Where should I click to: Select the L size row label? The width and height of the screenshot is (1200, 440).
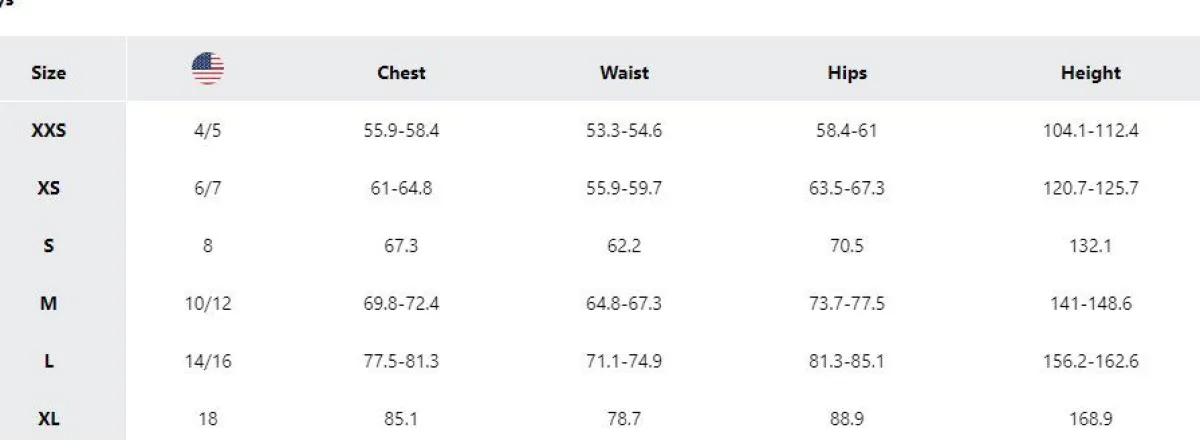48,362
